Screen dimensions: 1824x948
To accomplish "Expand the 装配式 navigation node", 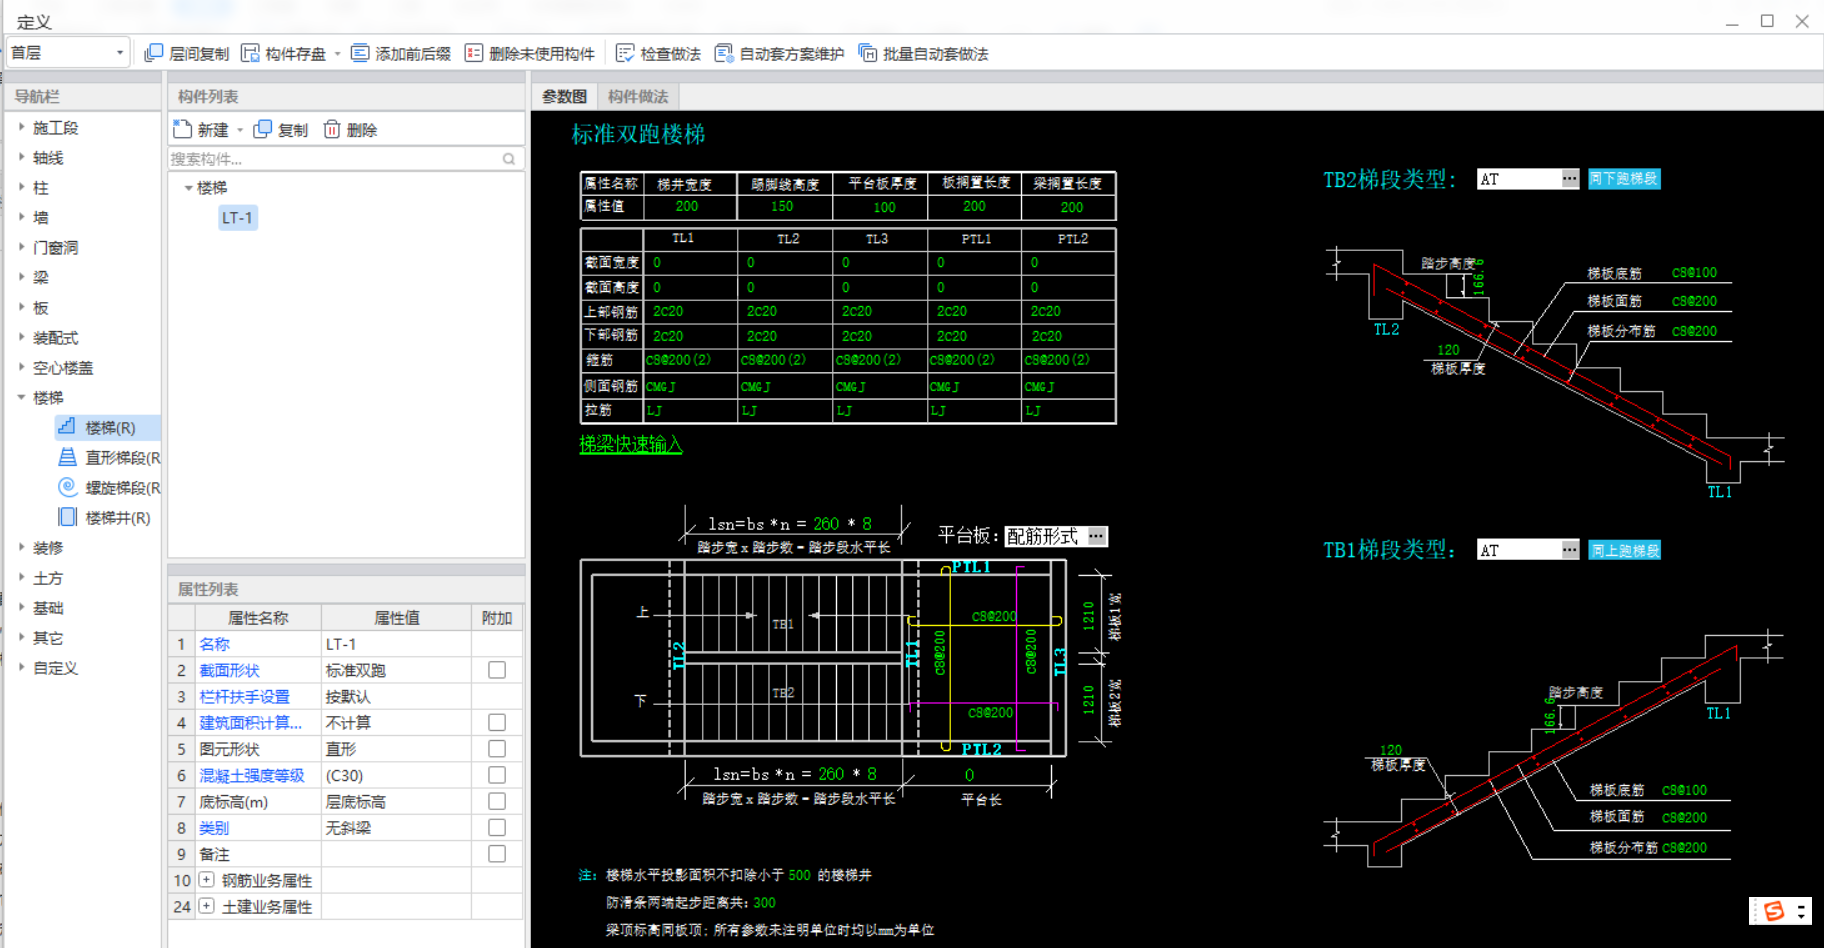I will point(21,337).
